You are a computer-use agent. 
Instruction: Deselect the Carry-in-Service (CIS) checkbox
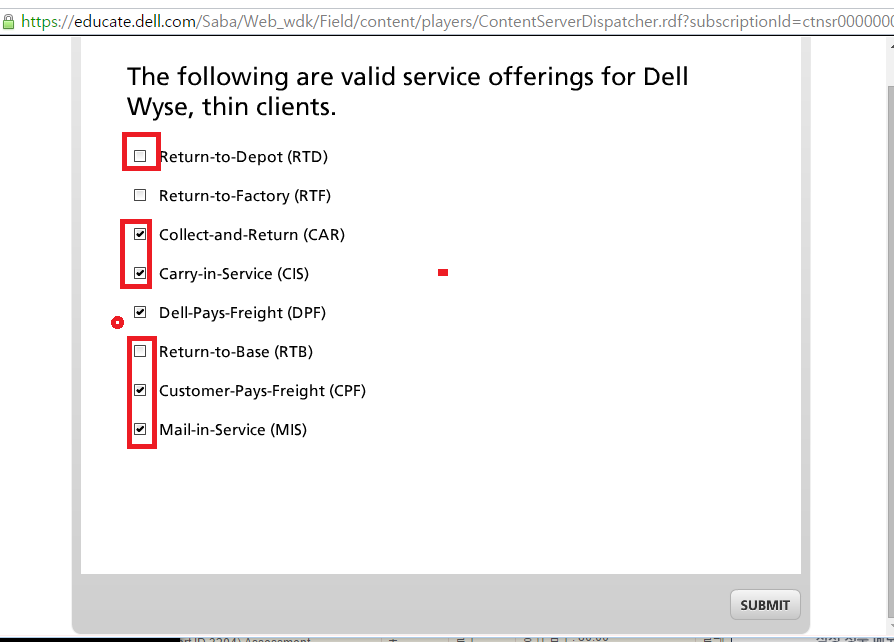pos(140,273)
